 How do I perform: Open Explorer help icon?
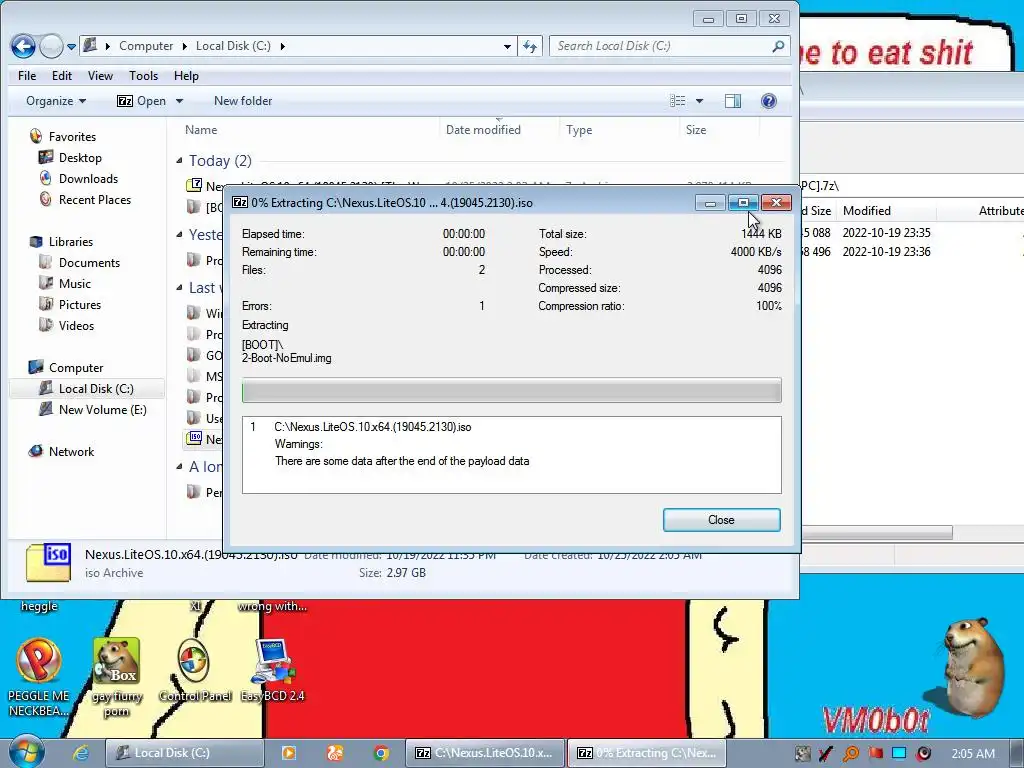[x=769, y=101]
